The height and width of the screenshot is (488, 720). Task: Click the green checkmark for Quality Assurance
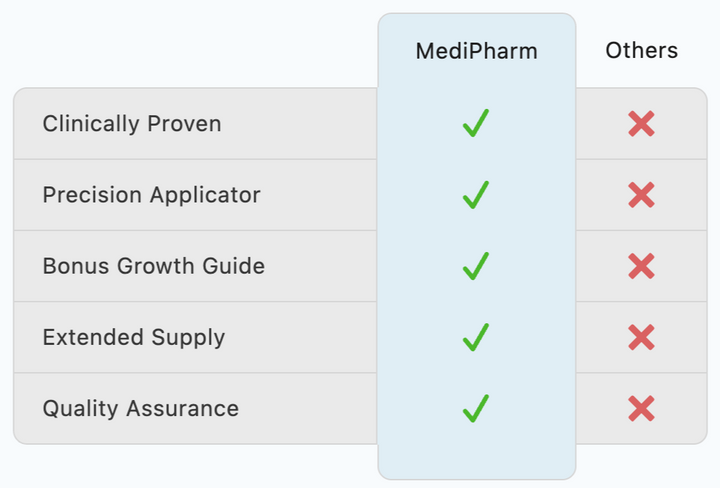tap(476, 408)
